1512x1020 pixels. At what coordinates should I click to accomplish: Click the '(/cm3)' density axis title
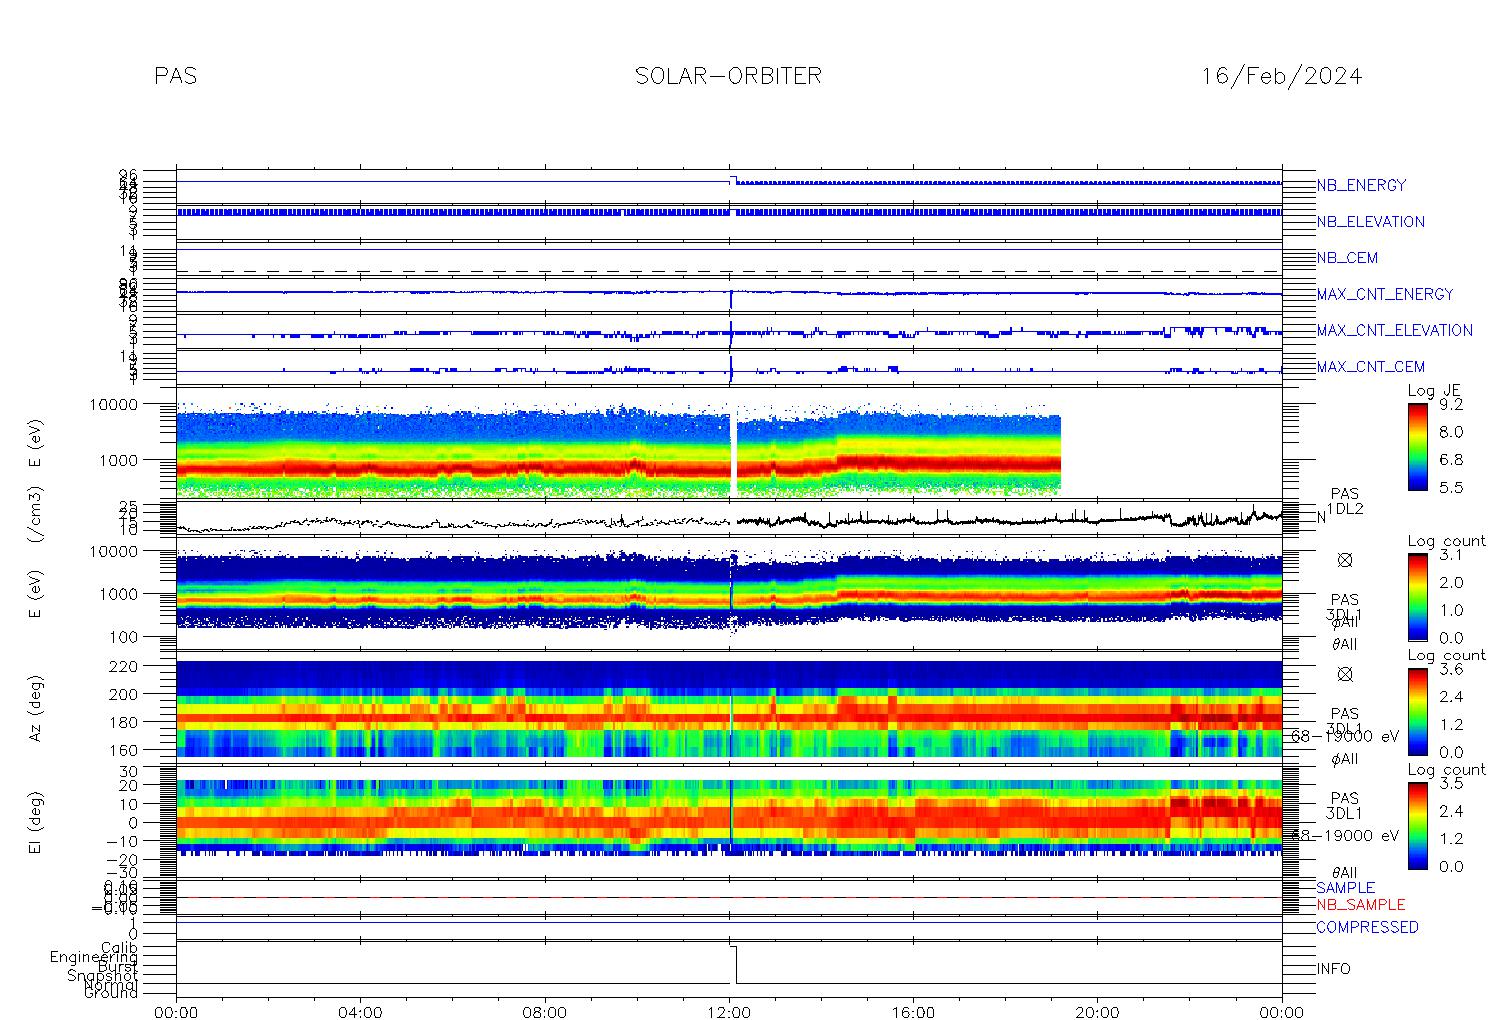36,516
